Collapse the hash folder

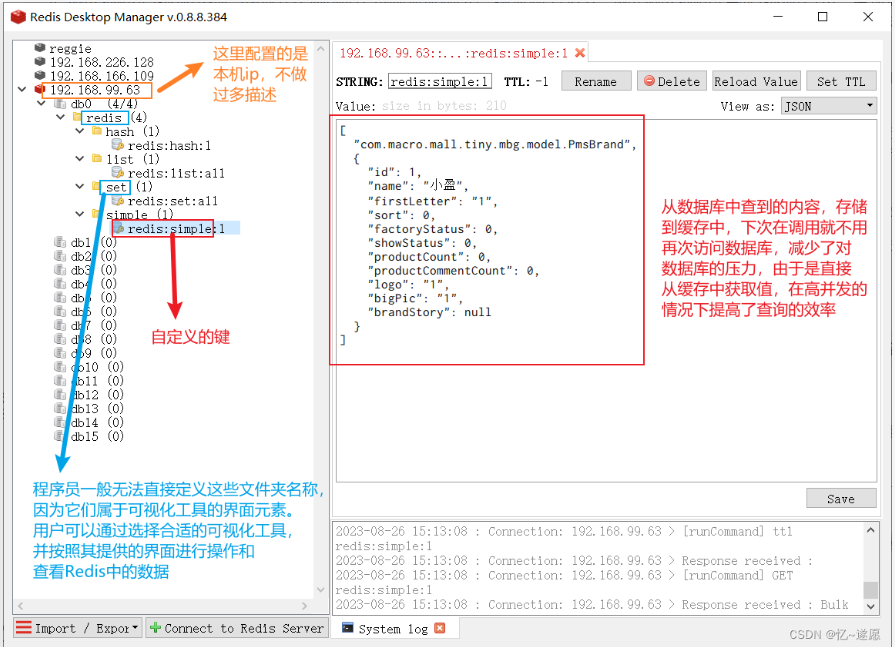pyautogui.click(x=80, y=131)
